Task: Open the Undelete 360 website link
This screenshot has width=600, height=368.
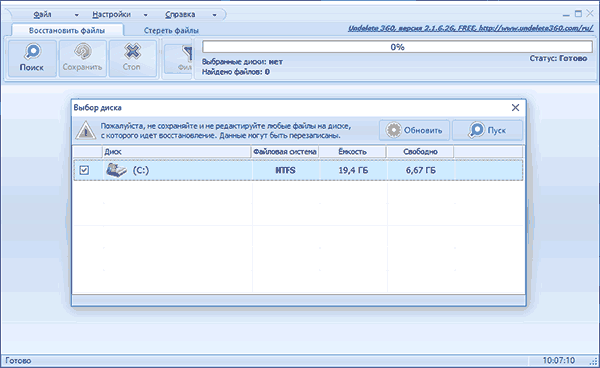Action: click(470, 28)
